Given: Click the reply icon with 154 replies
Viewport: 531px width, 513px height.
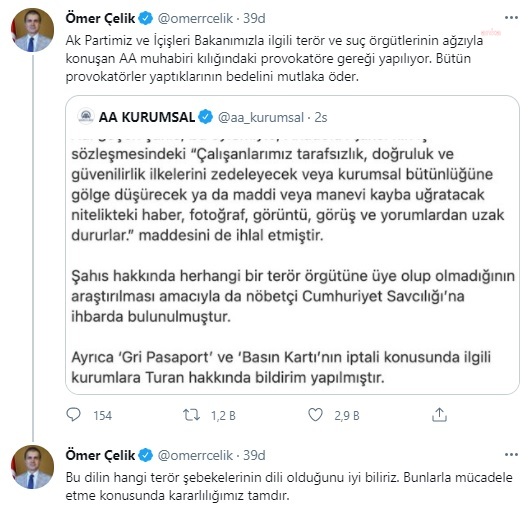Looking at the screenshot, I should [73, 415].
